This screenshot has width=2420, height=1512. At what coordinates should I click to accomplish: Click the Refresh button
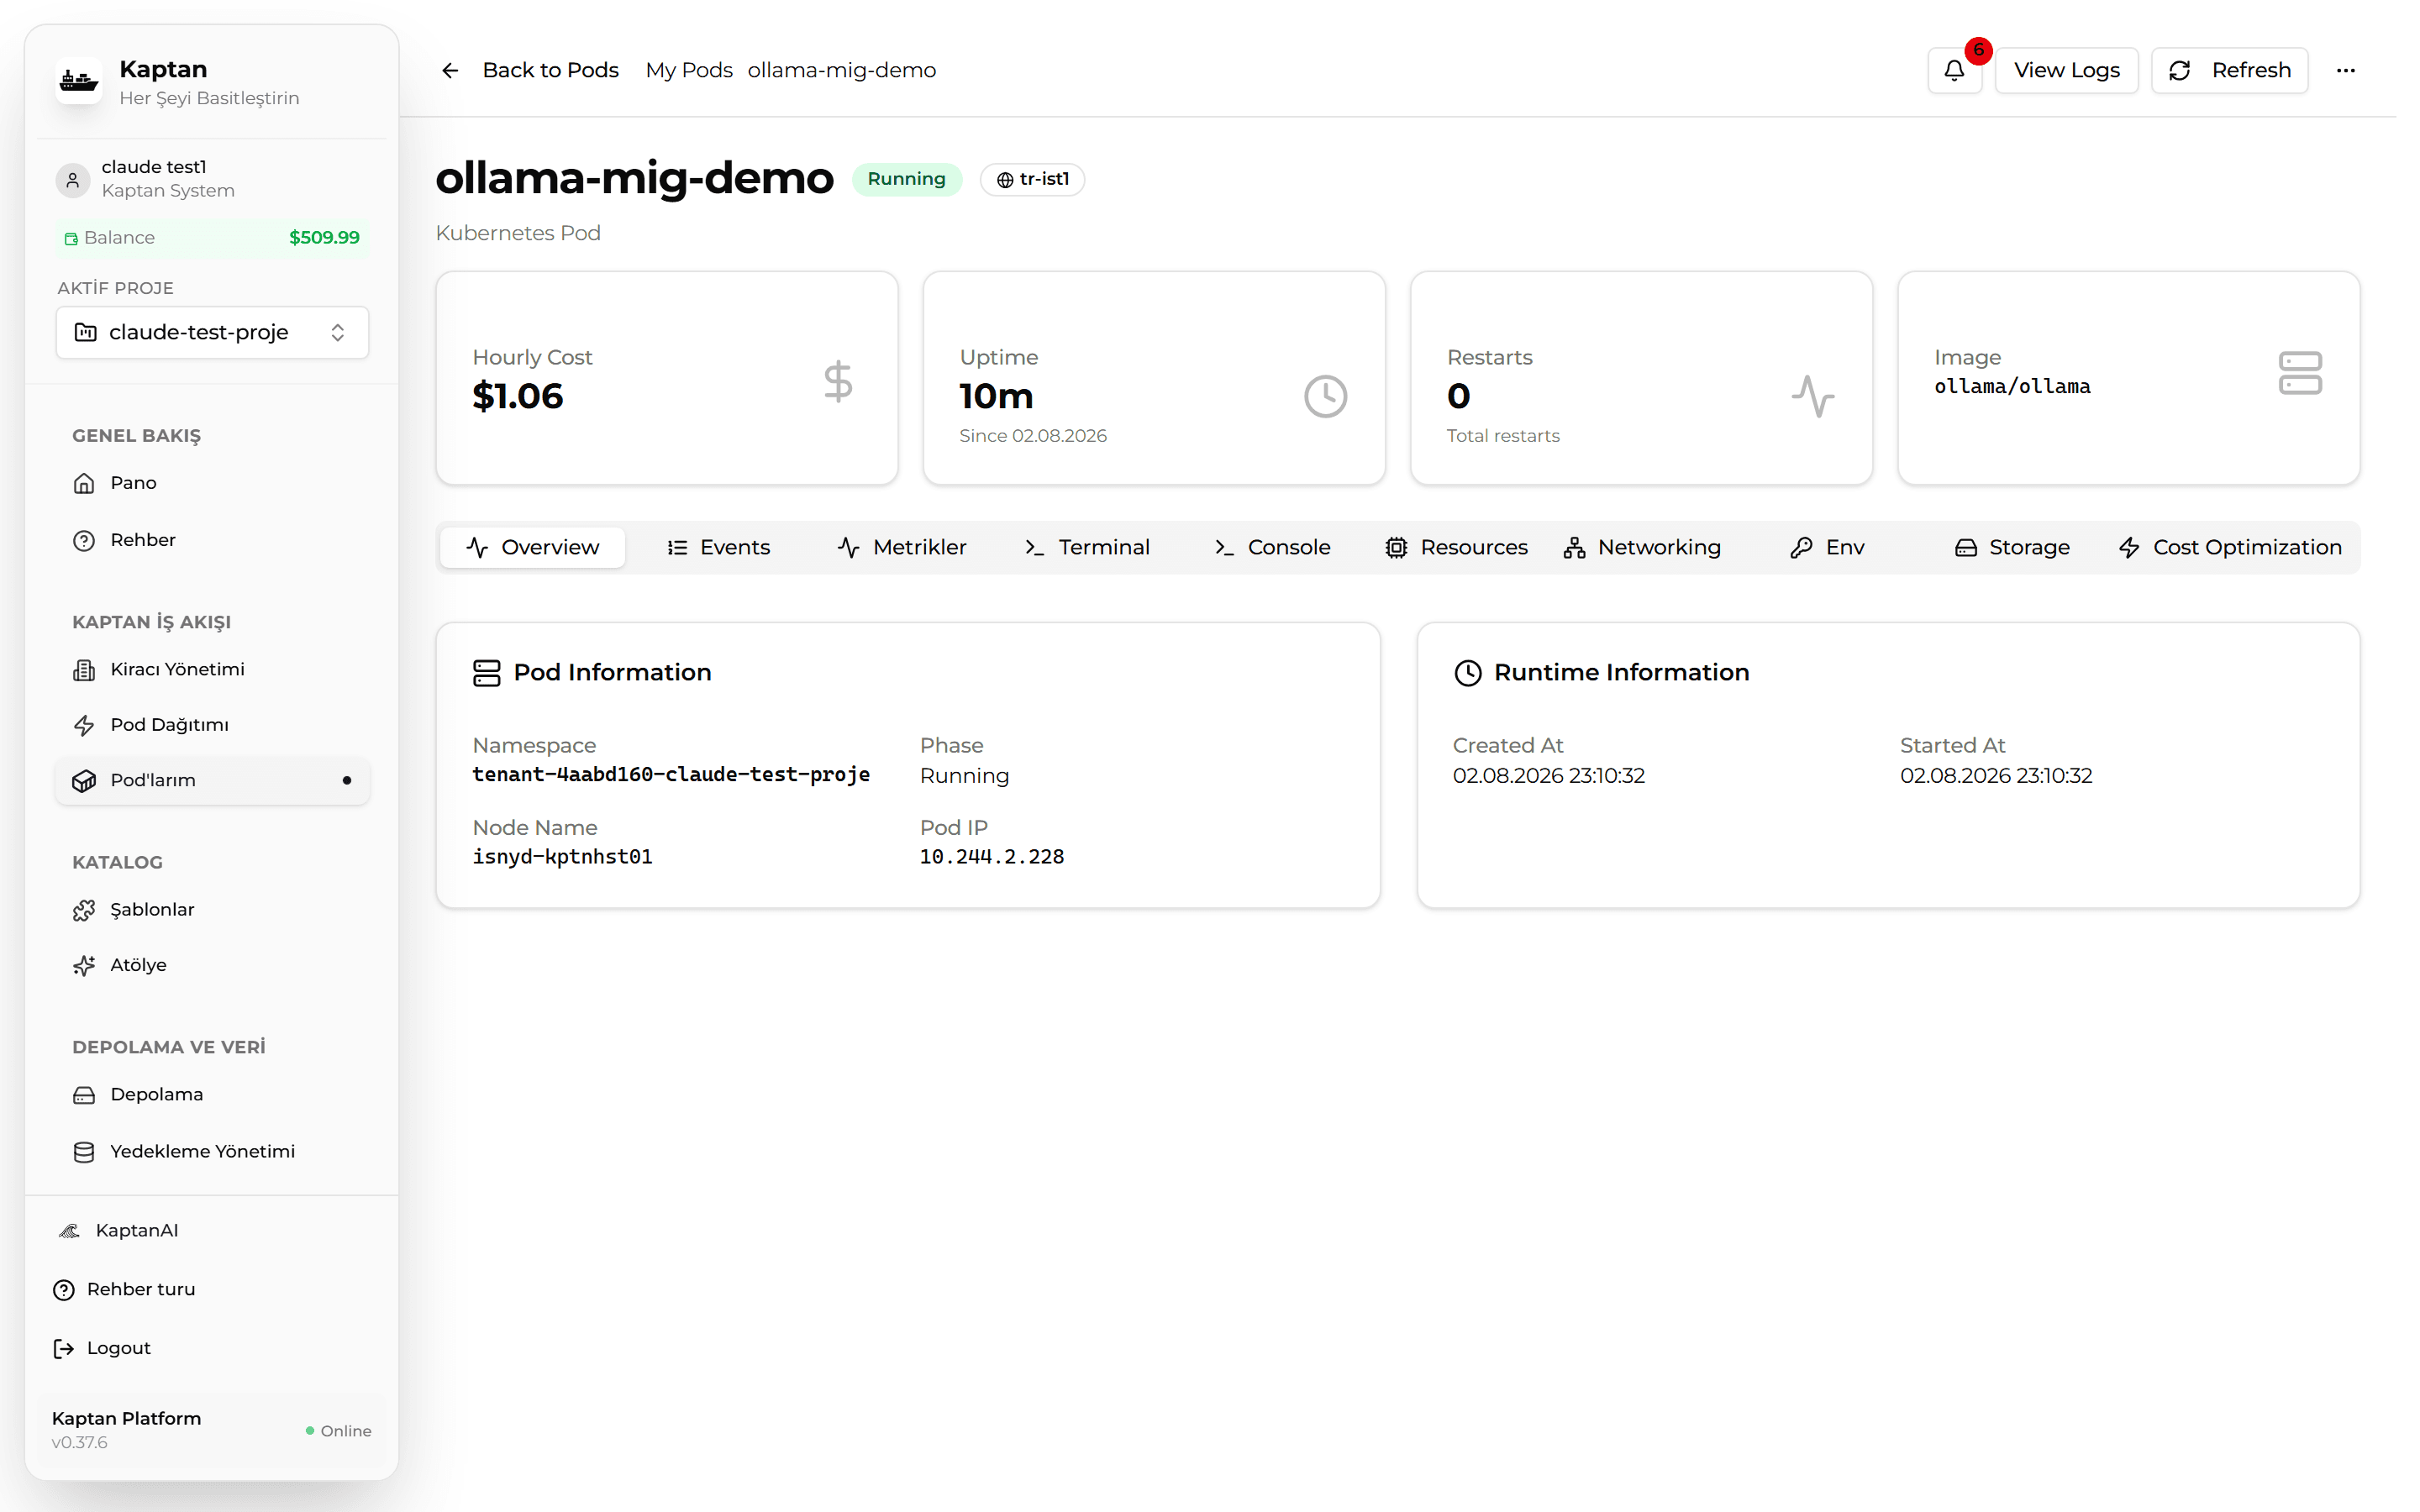click(x=2229, y=70)
